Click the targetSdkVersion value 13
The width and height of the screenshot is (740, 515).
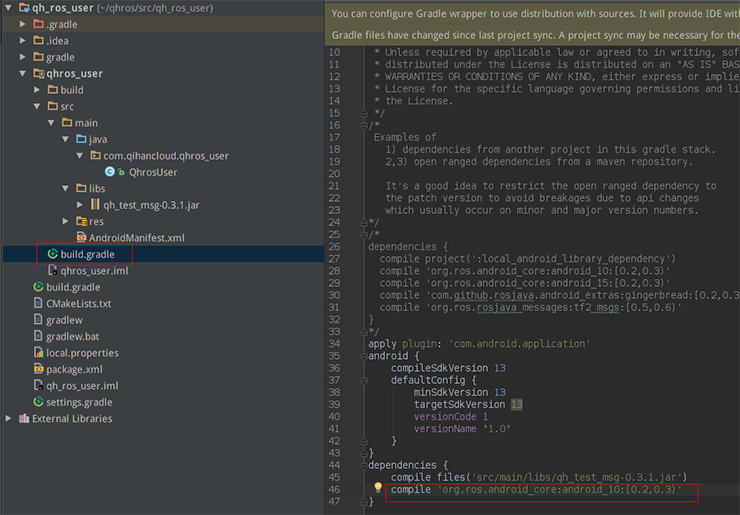click(517, 405)
